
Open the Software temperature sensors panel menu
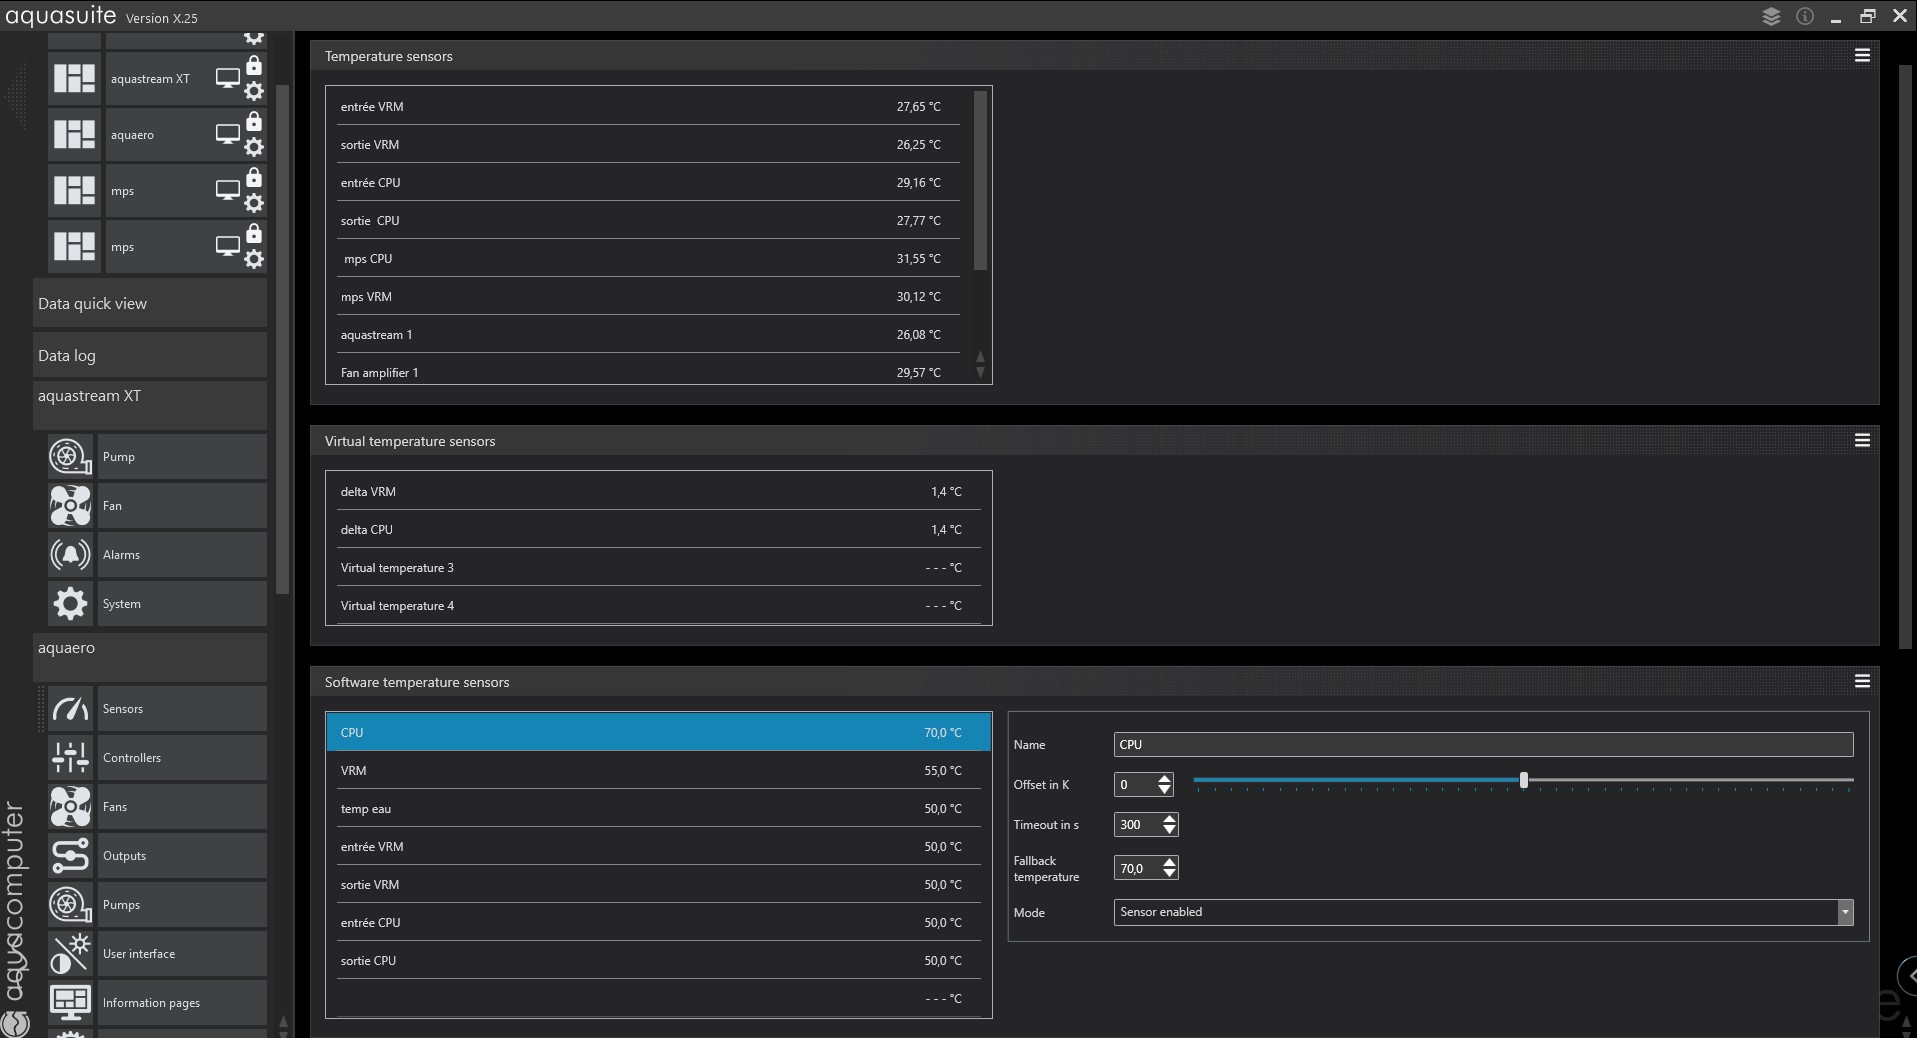[1862, 681]
